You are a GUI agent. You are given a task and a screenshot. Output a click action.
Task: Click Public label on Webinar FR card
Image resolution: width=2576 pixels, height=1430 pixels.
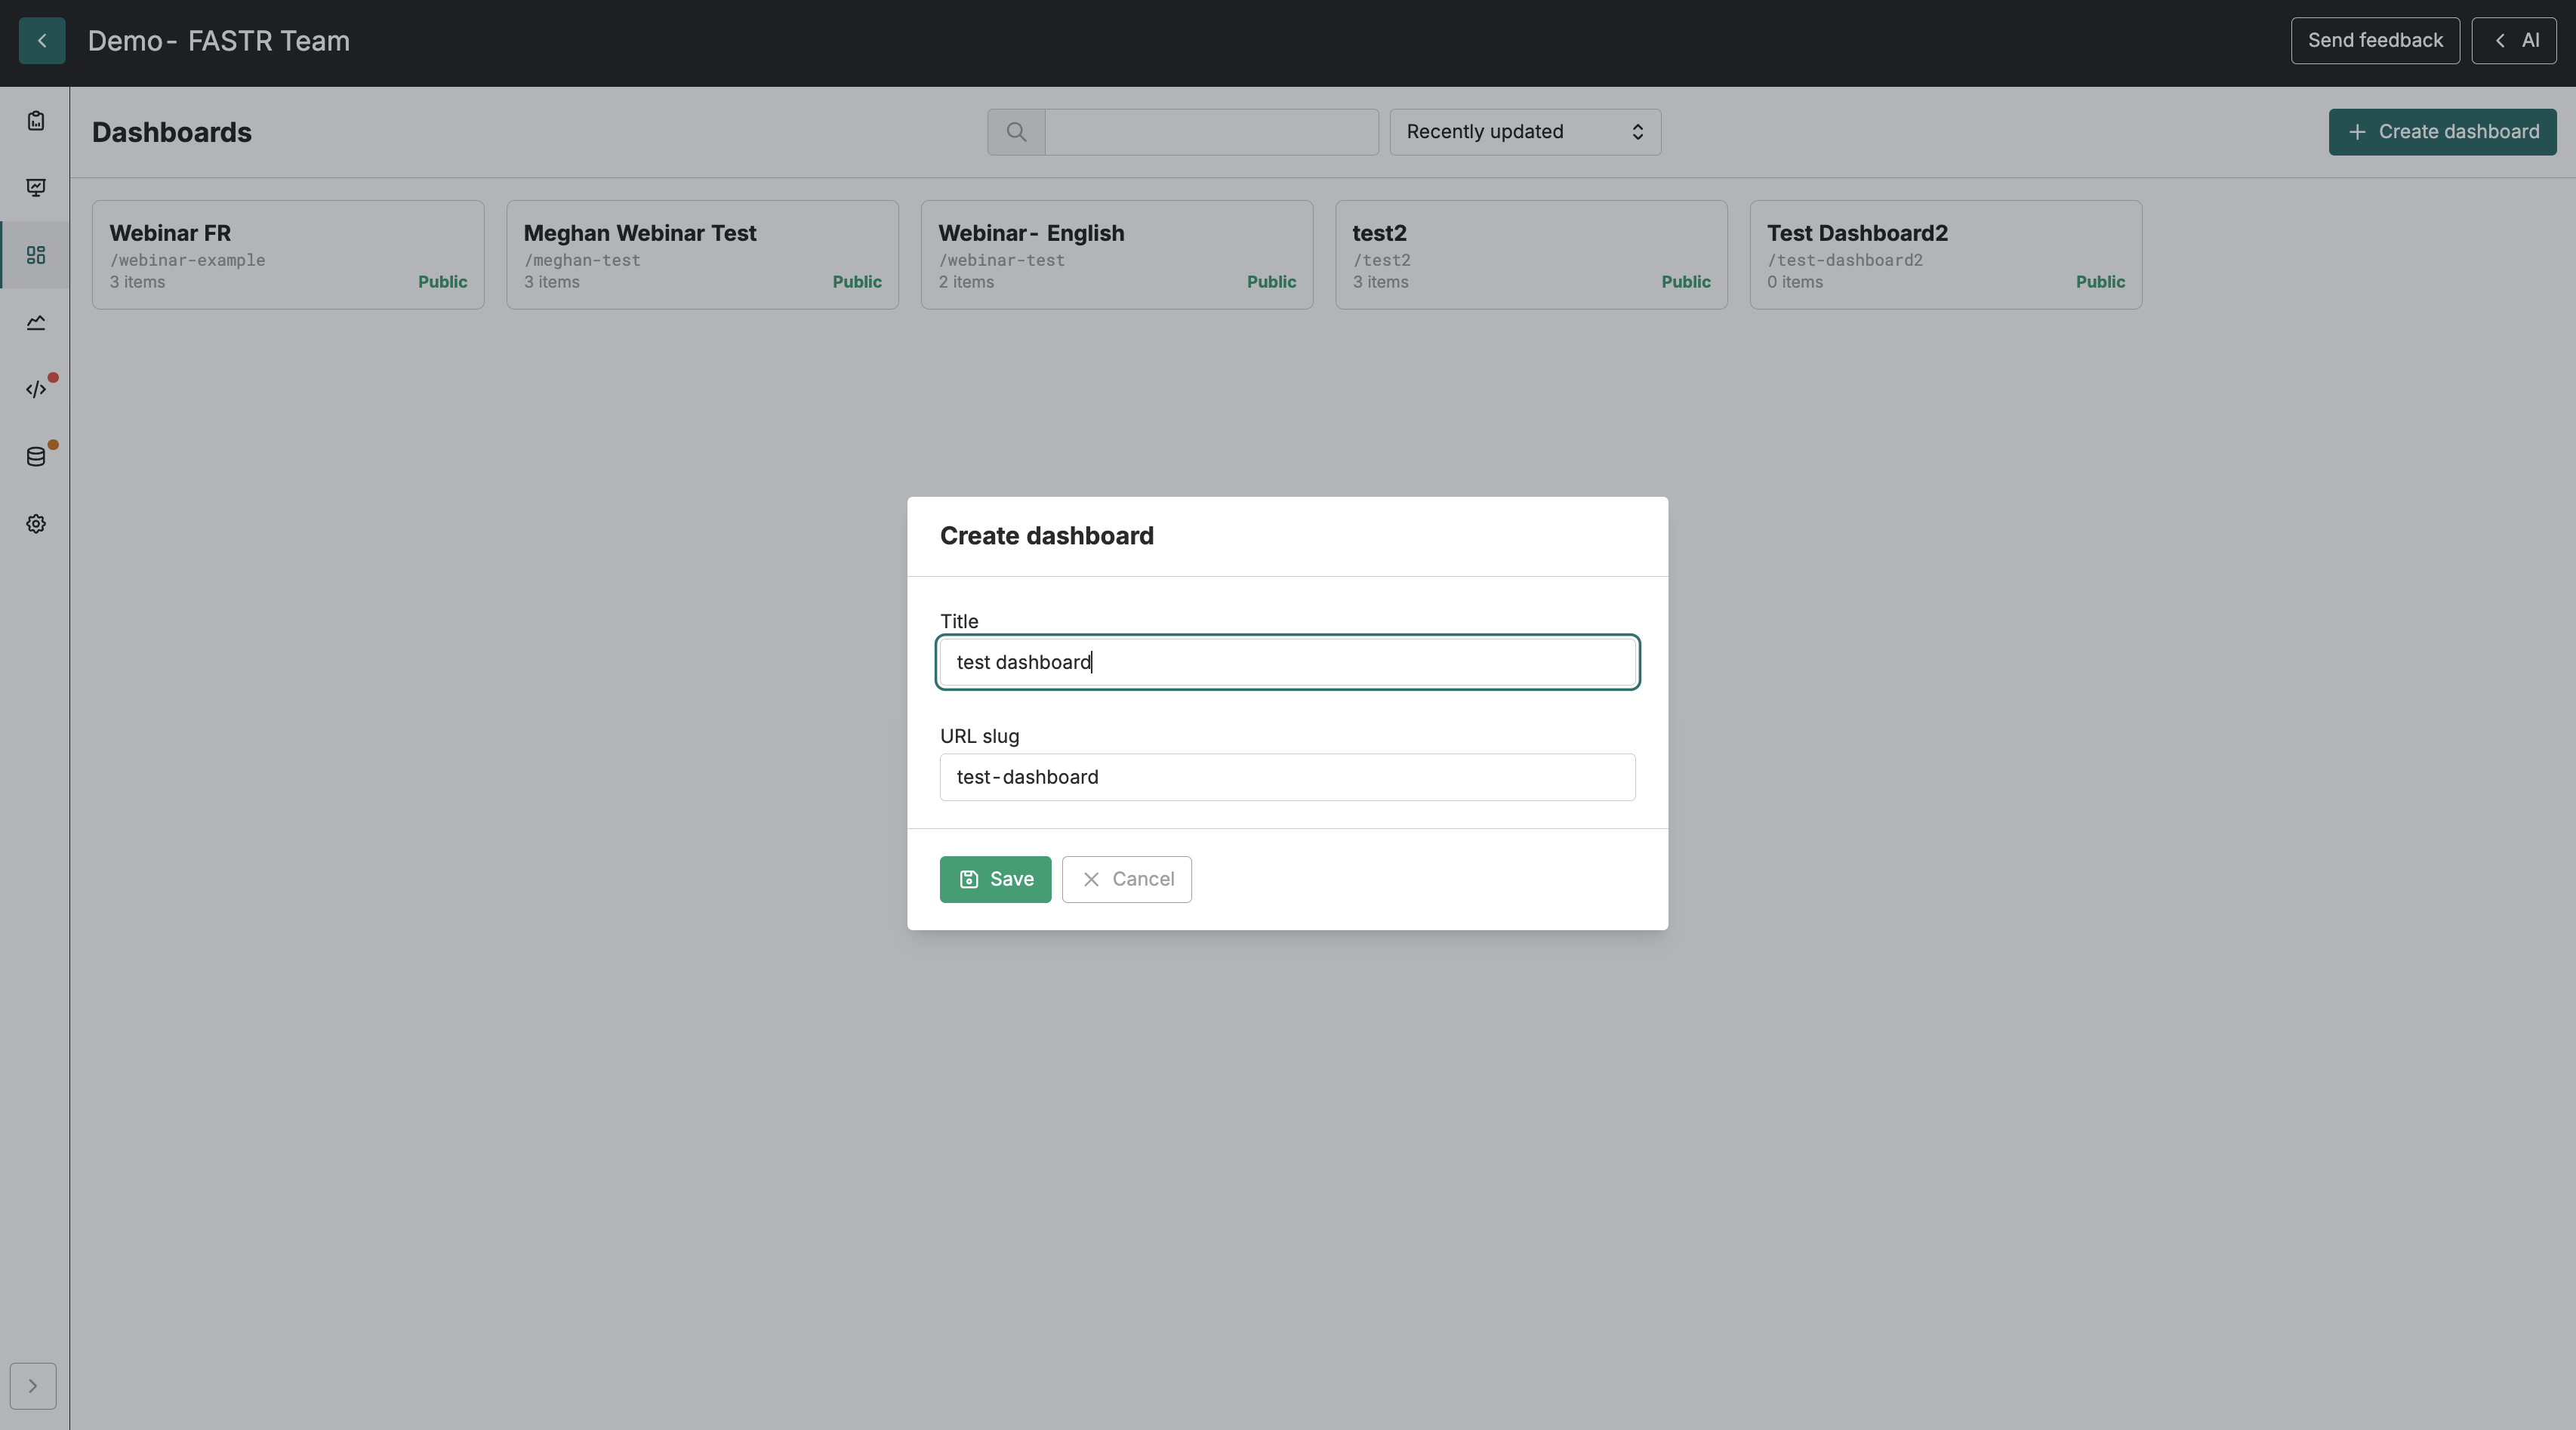(x=442, y=282)
